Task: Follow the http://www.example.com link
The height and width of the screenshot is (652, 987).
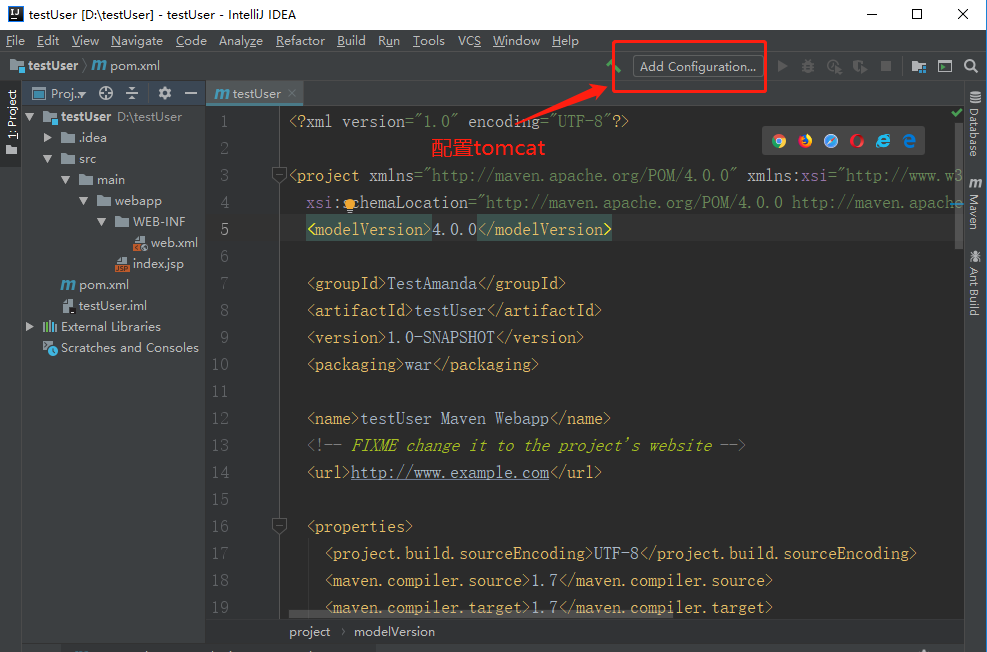Action: pos(449,472)
